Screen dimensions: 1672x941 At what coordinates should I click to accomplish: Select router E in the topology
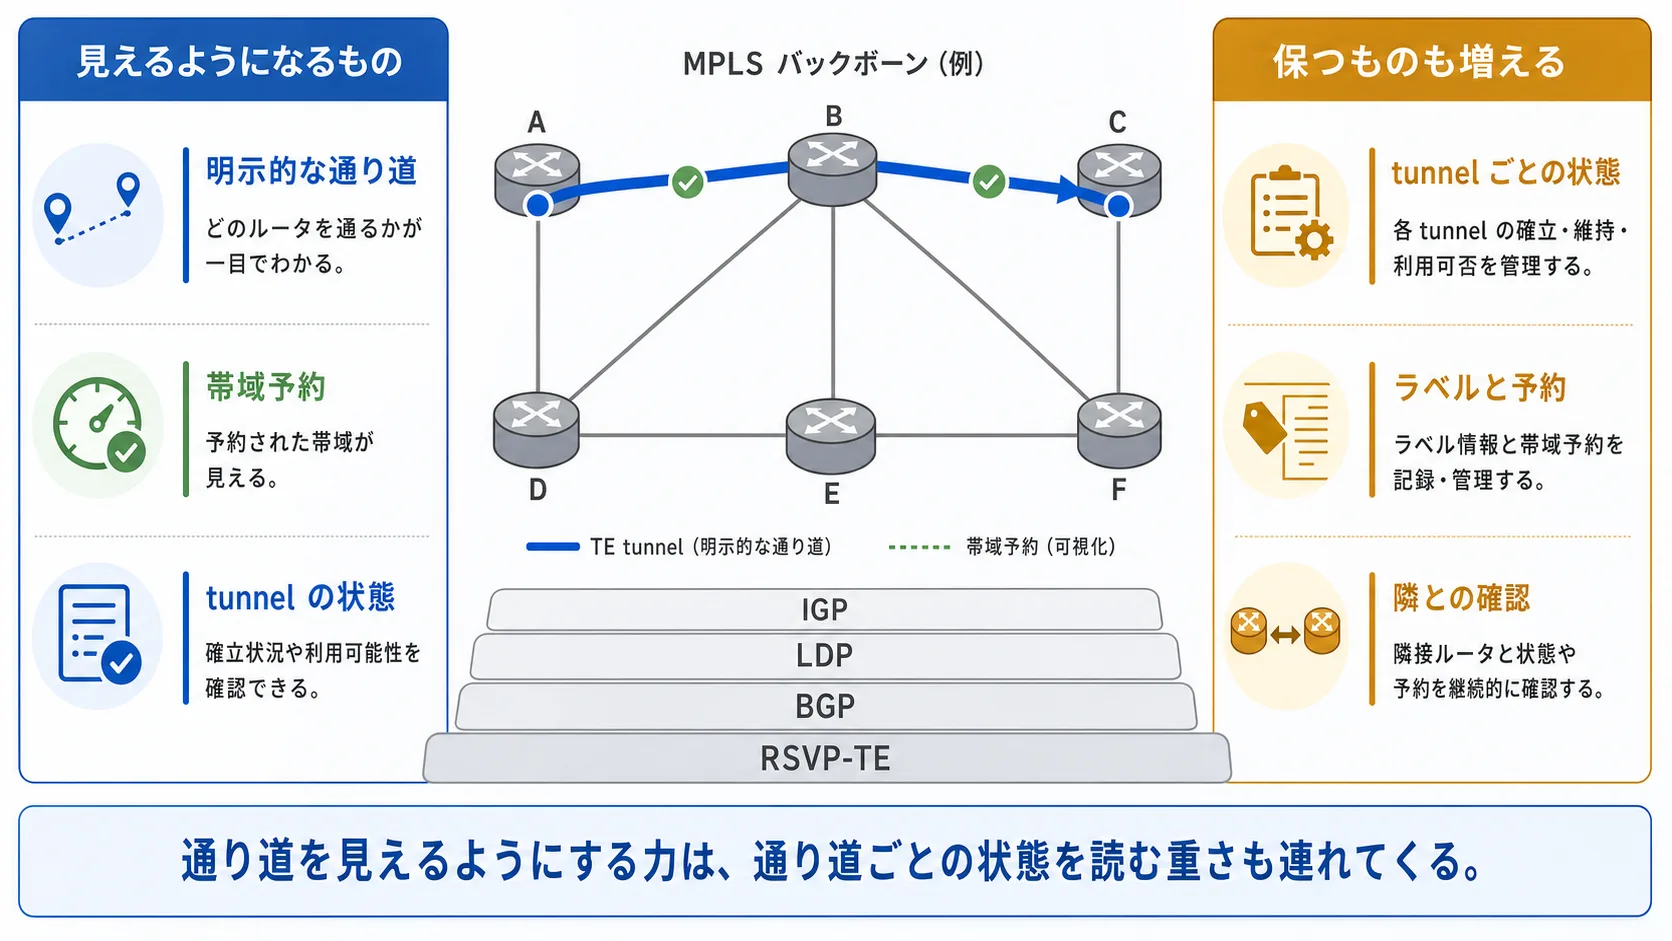point(831,436)
